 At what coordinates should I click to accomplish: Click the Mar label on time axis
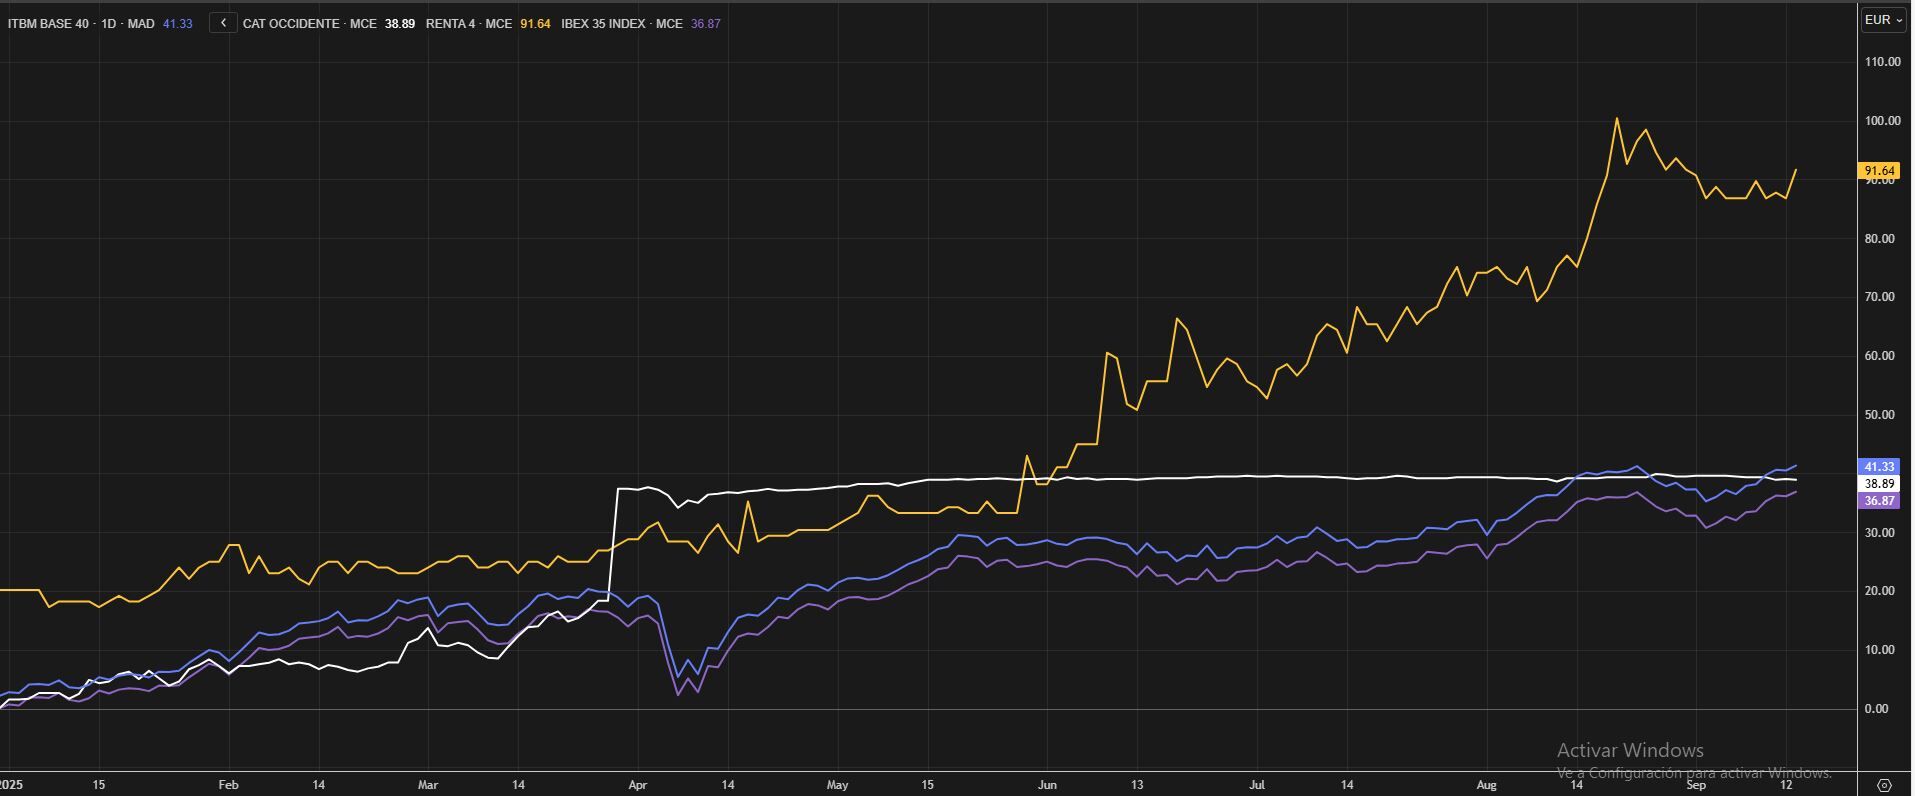(428, 785)
